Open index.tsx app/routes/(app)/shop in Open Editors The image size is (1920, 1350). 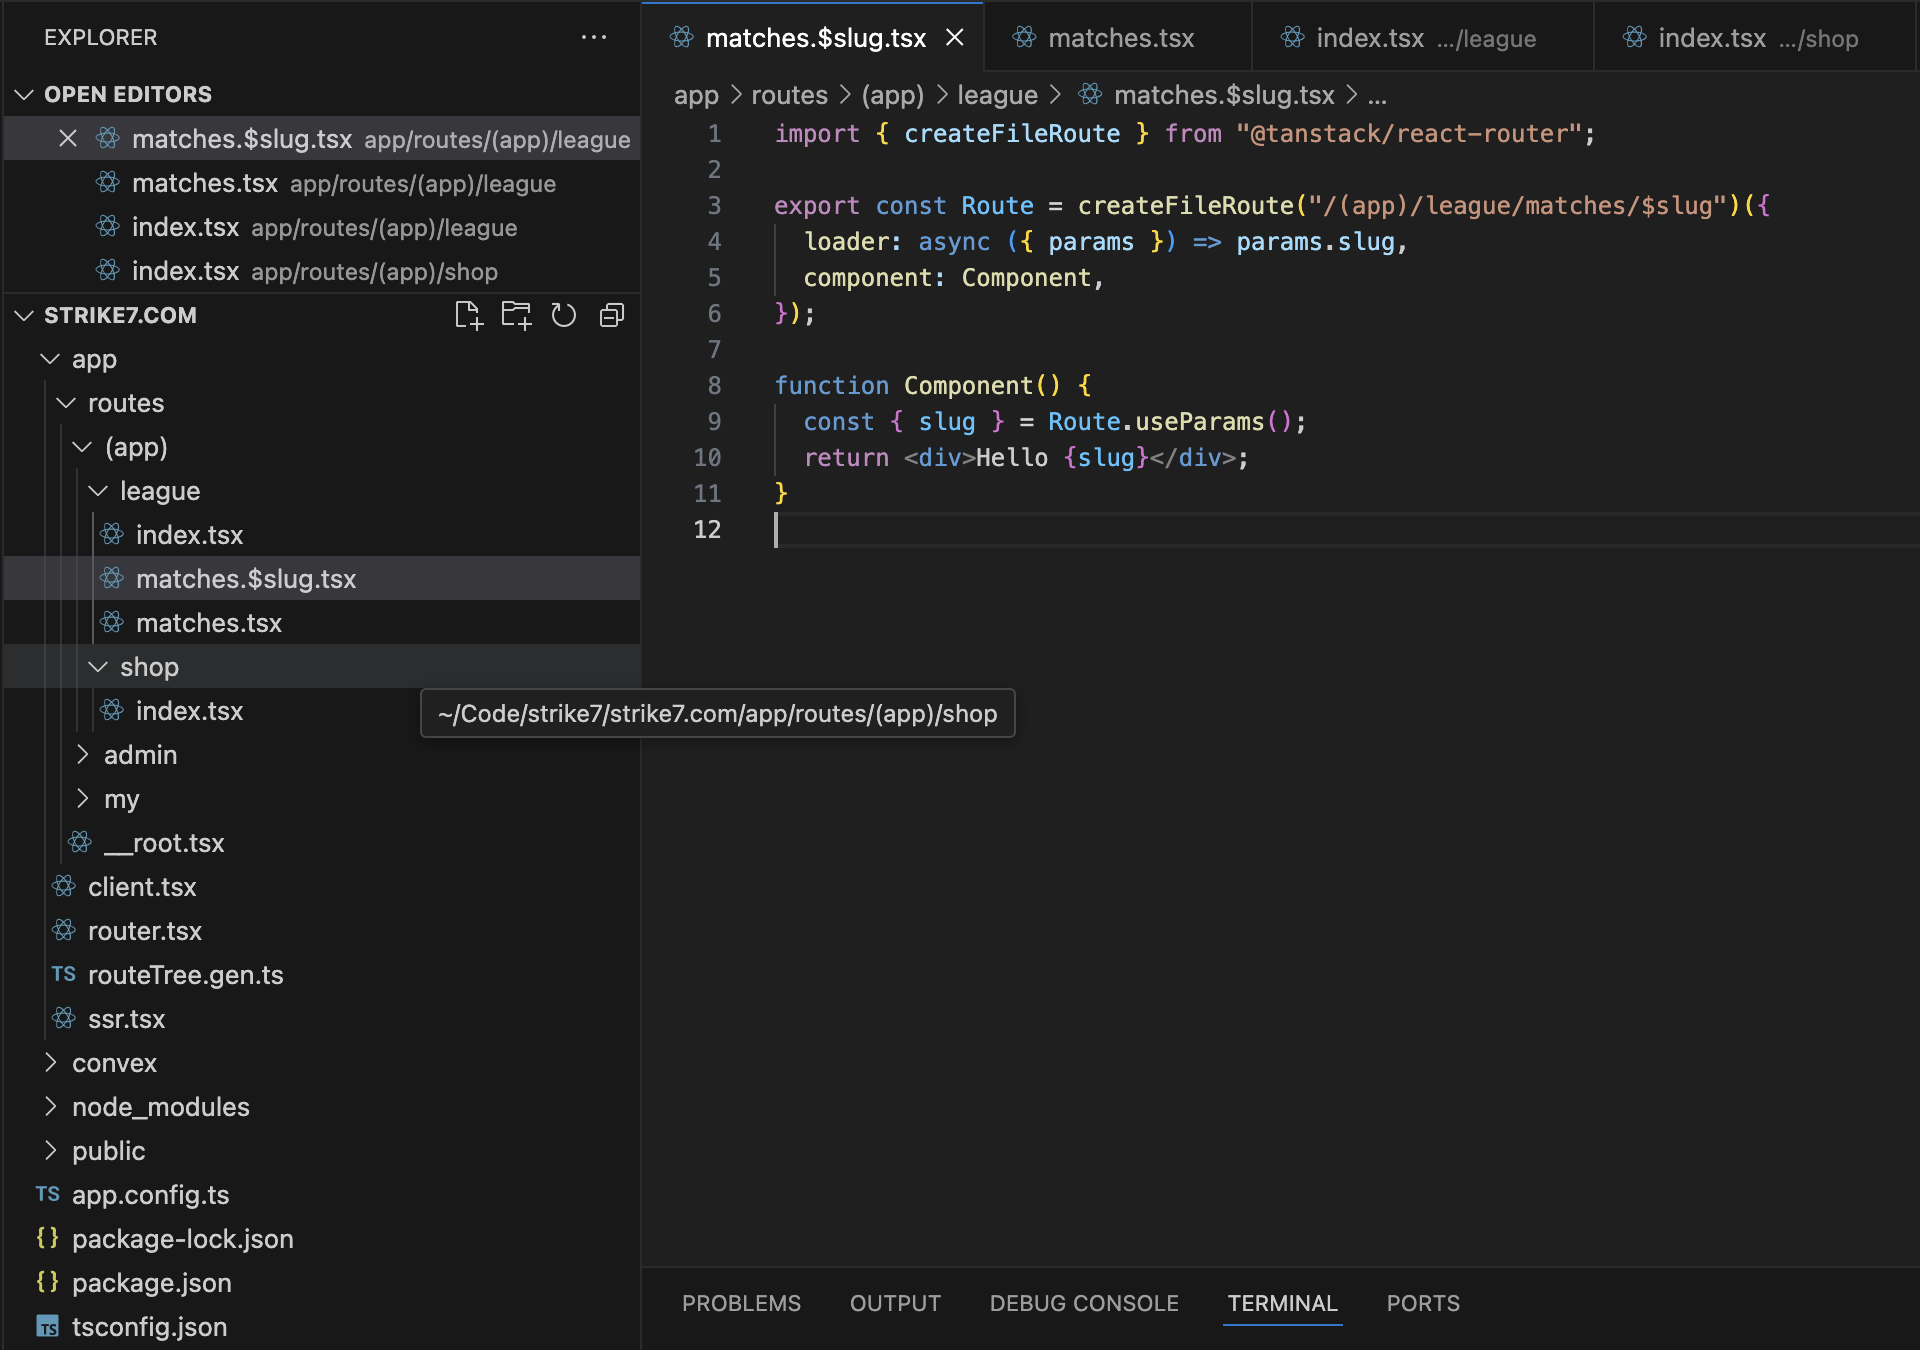(x=322, y=271)
